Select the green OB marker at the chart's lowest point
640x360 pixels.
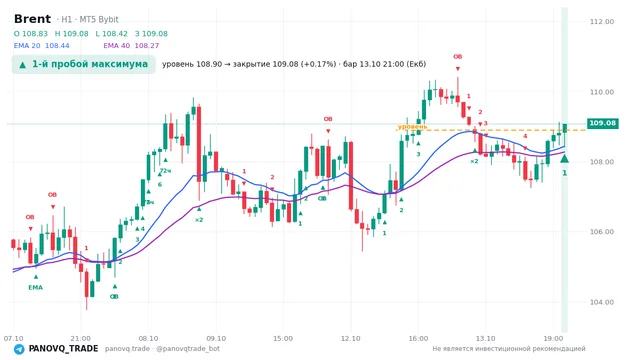coord(114,296)
